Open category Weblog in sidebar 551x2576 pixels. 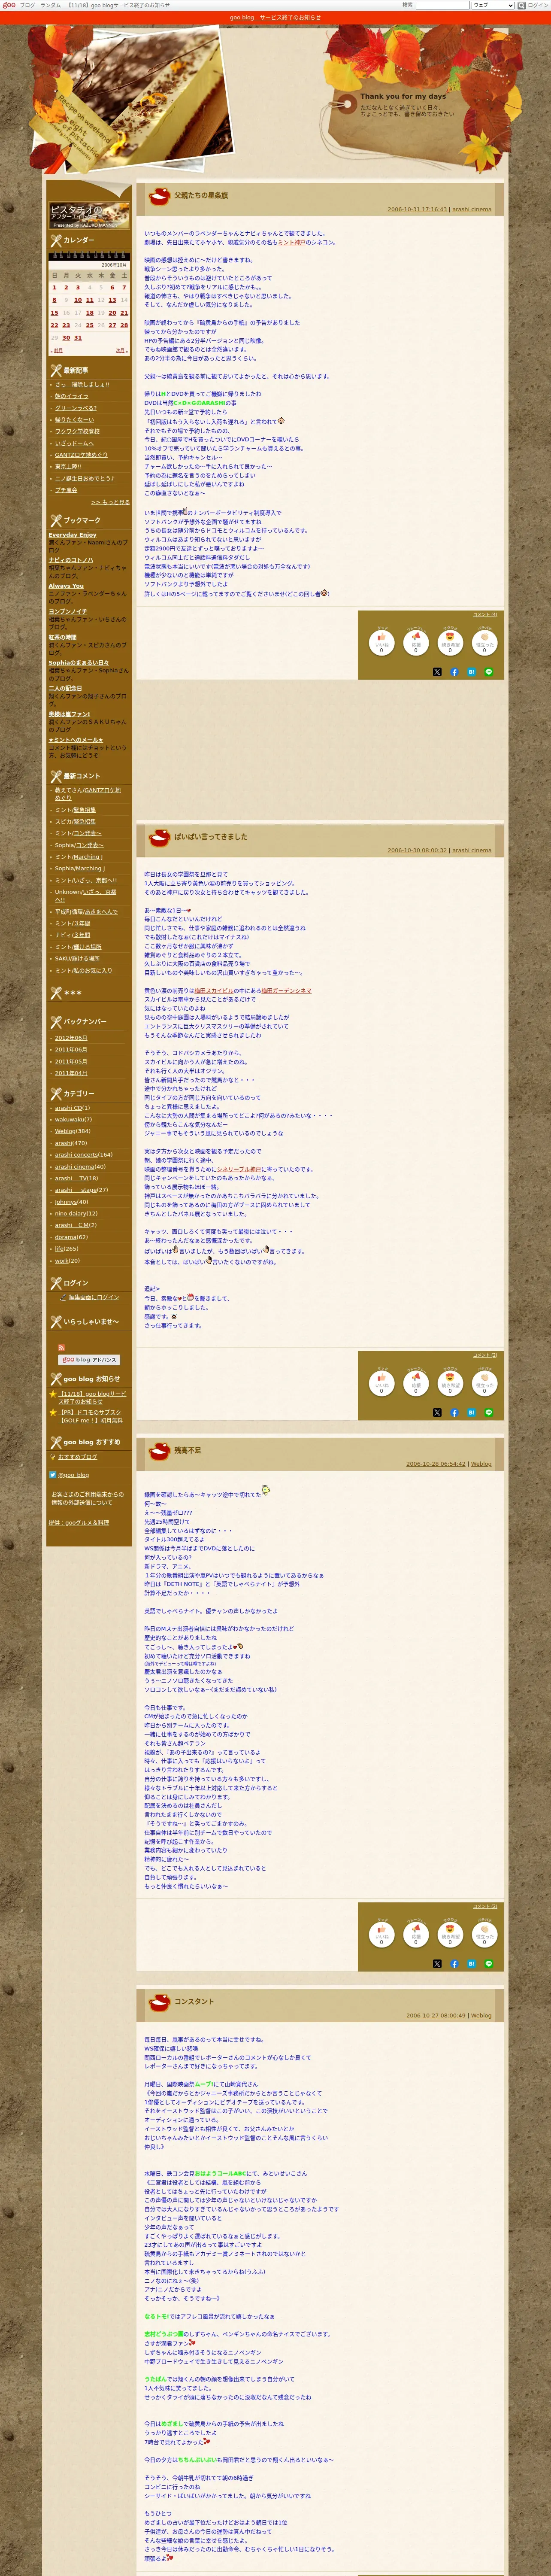click(65, 1131)
